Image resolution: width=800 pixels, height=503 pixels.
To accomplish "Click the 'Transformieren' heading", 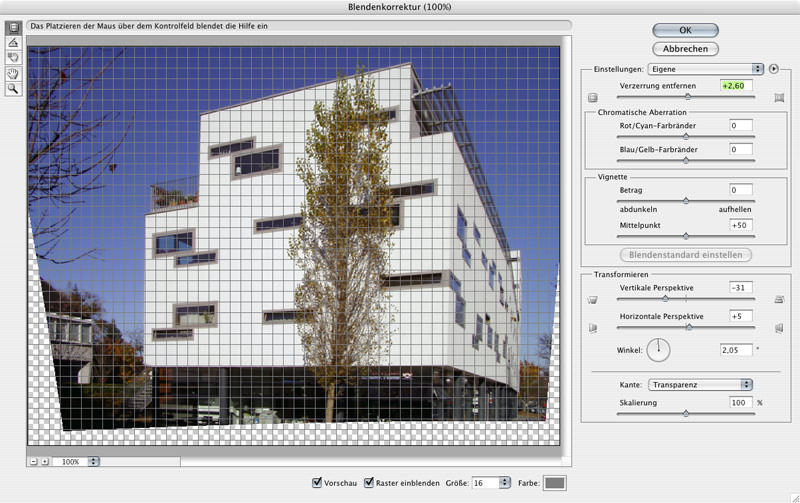I will pyautogui.click(x=621, y=274).
